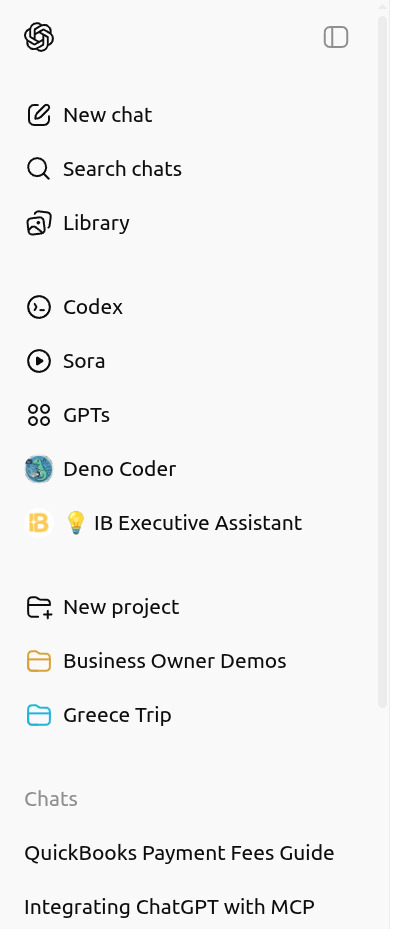Browse GPTs using the label
Image resolution: width=394 pixels, height=929 pixels.
coord(87,415)
